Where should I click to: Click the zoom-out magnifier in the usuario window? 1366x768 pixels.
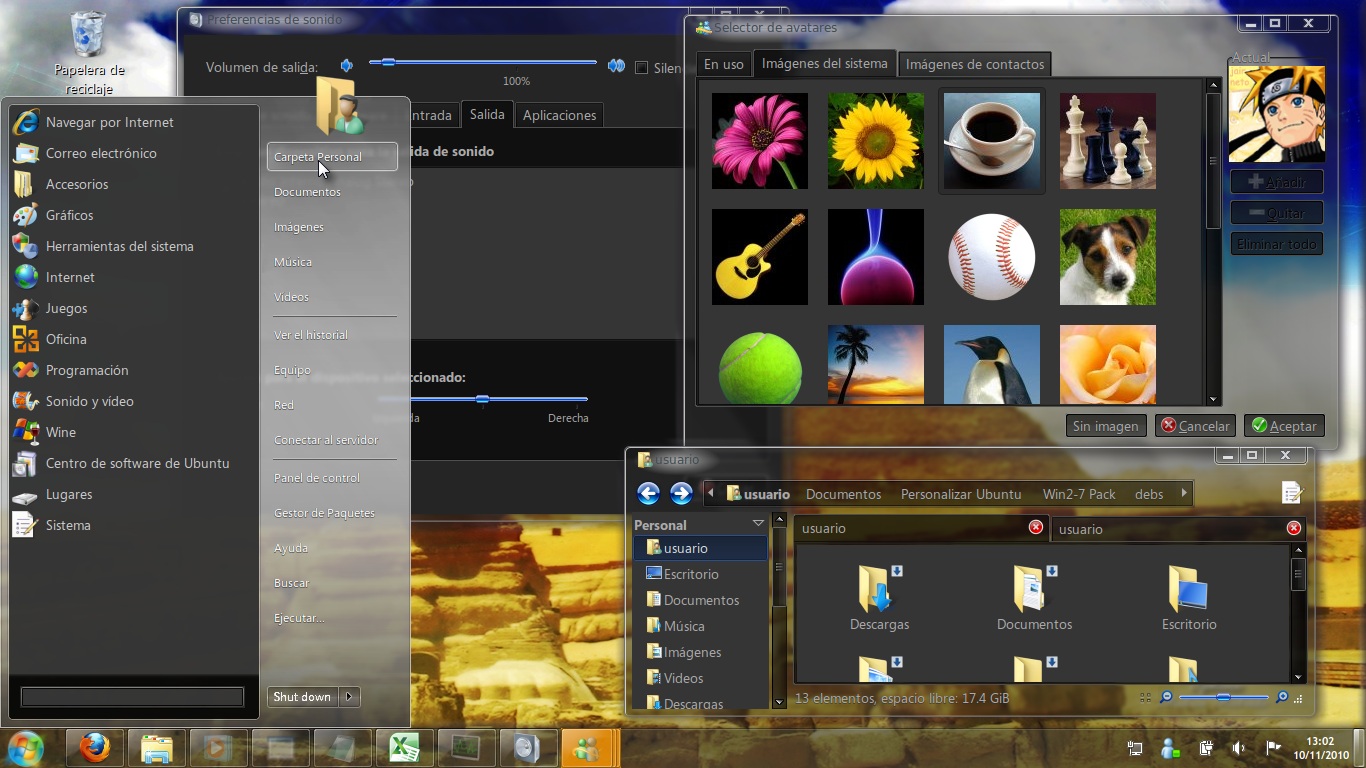[1167, 698]
